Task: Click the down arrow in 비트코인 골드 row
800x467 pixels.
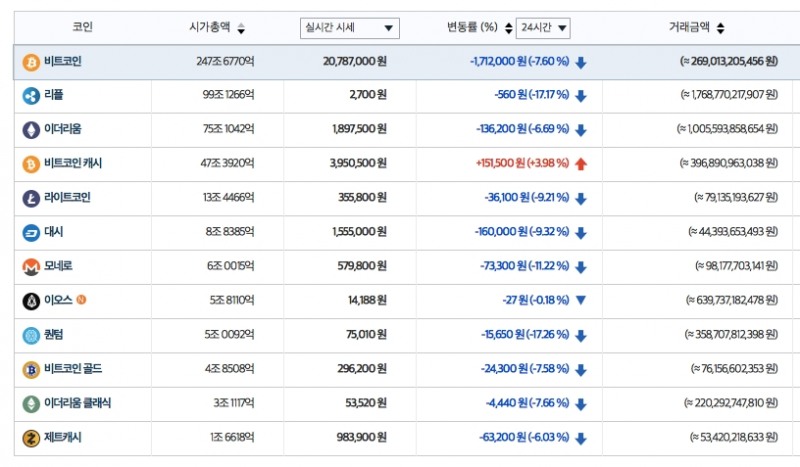Action: (581, 370)
